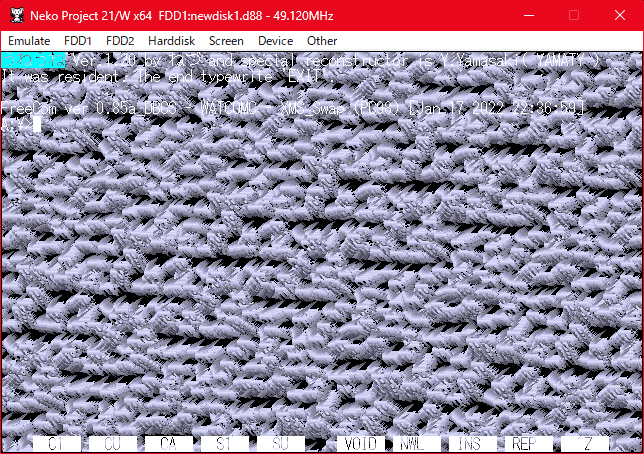Image resolution: width=644 pixels, height=454 pixels.
Task: Click the S1 function key label
Action: click(x=224, y=444)
